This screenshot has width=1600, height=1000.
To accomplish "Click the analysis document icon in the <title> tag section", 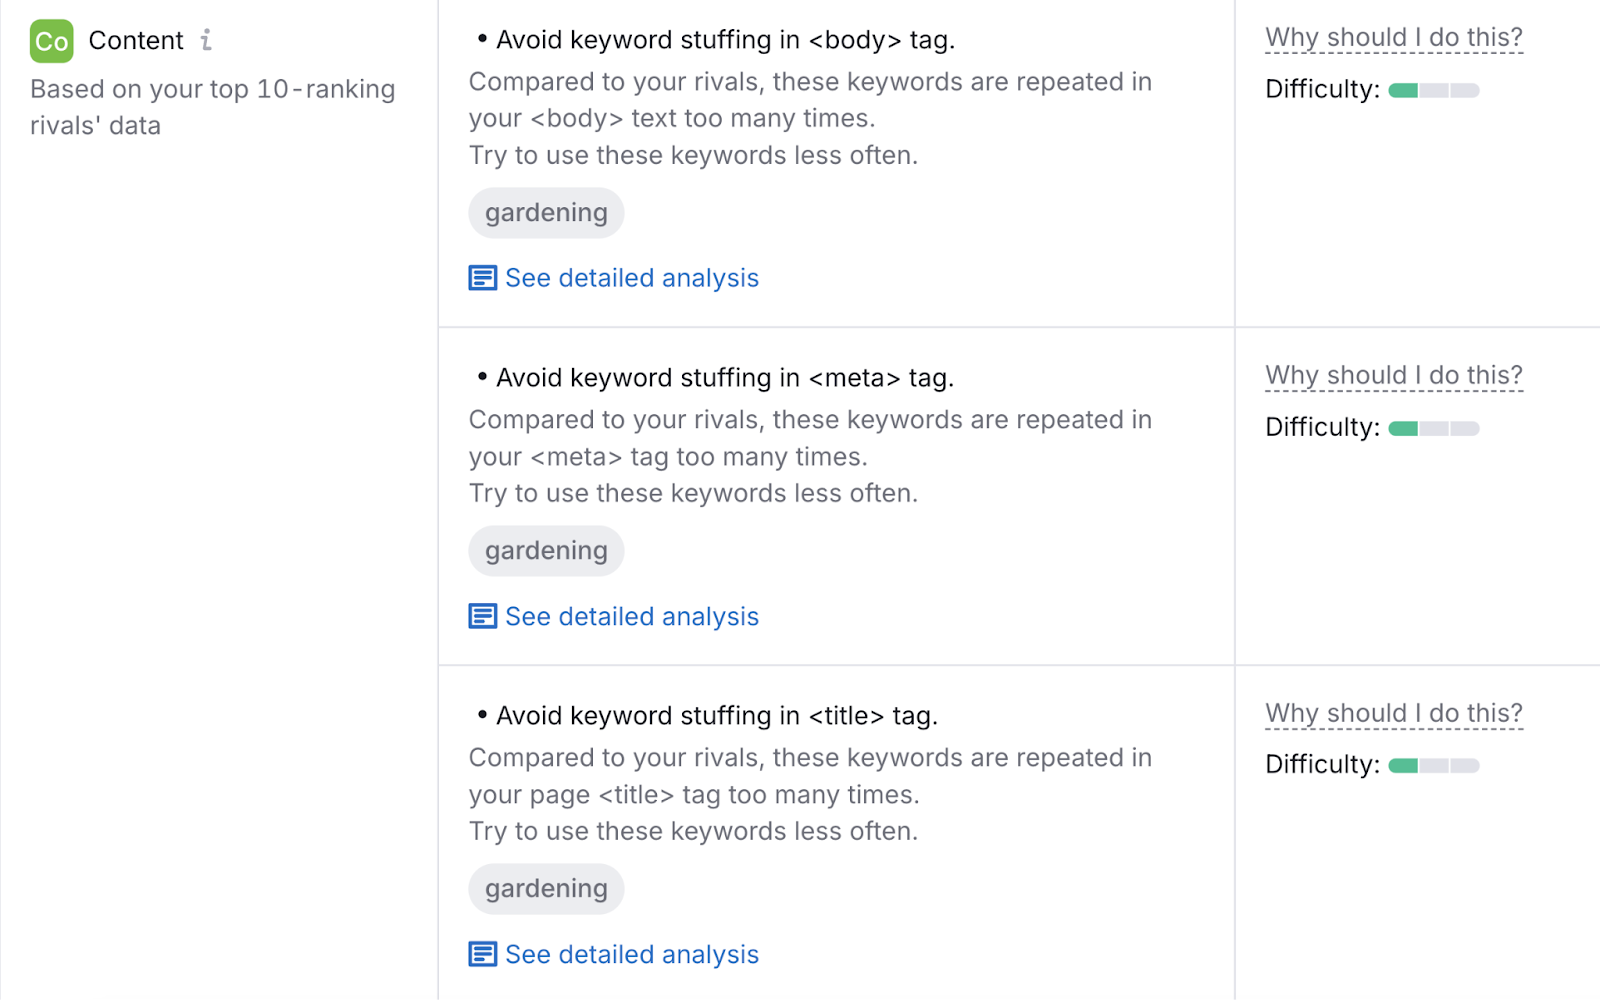I will [x=482, y=954].
